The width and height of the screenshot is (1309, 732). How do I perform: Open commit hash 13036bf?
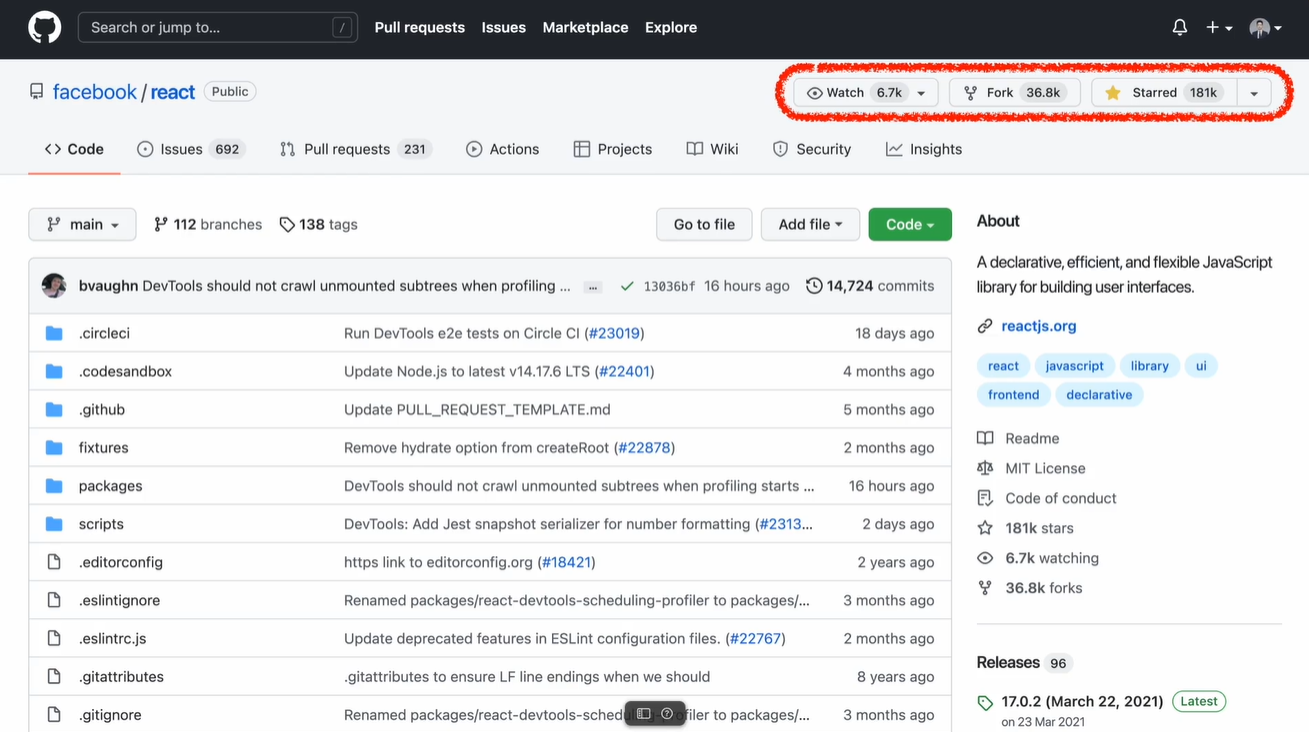669,286
